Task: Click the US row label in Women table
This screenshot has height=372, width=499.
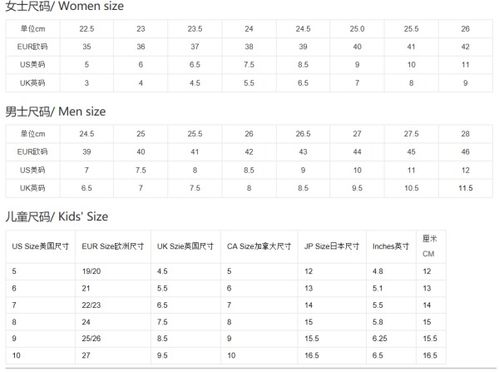Action: [32, 65]
